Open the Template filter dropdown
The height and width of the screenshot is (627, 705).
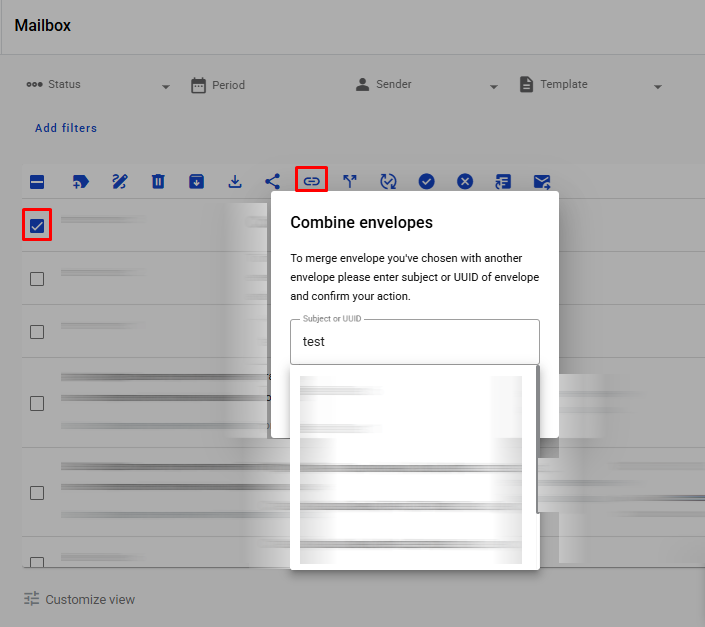(591, 84)
